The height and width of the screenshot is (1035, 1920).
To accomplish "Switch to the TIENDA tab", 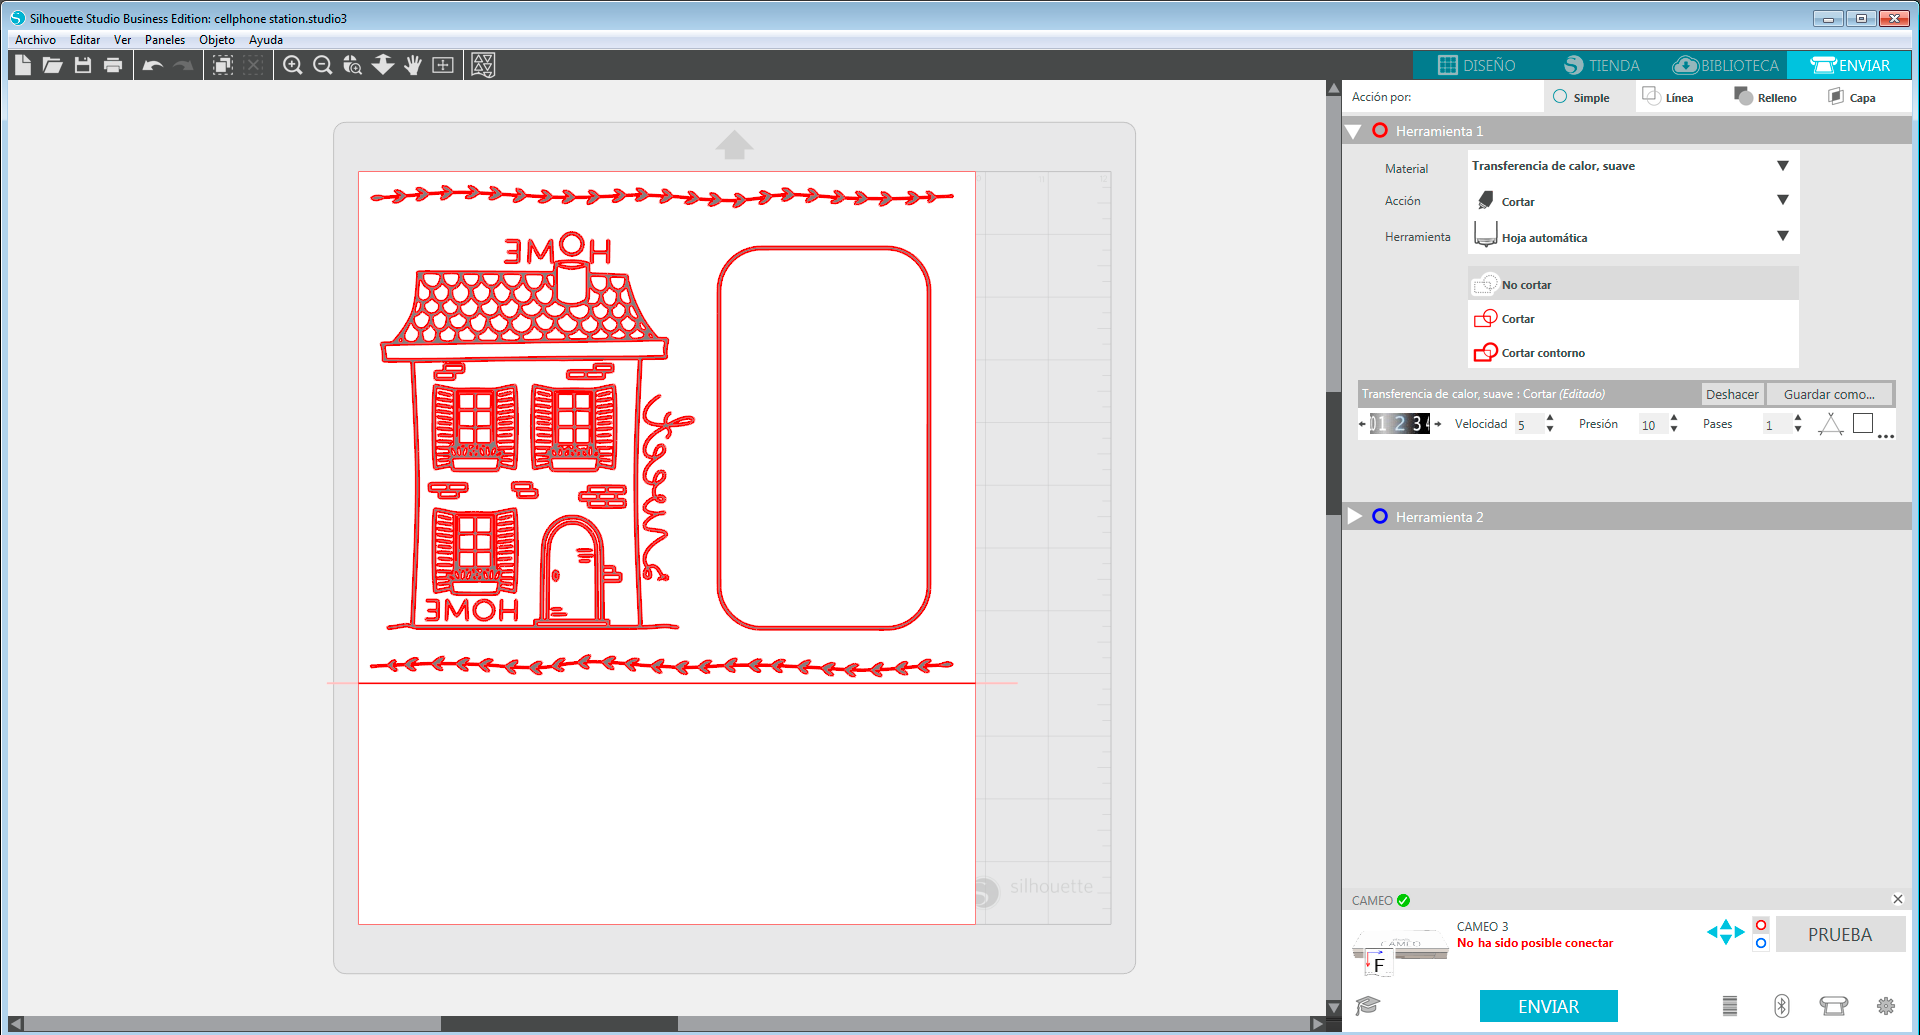I will 1601,65.
